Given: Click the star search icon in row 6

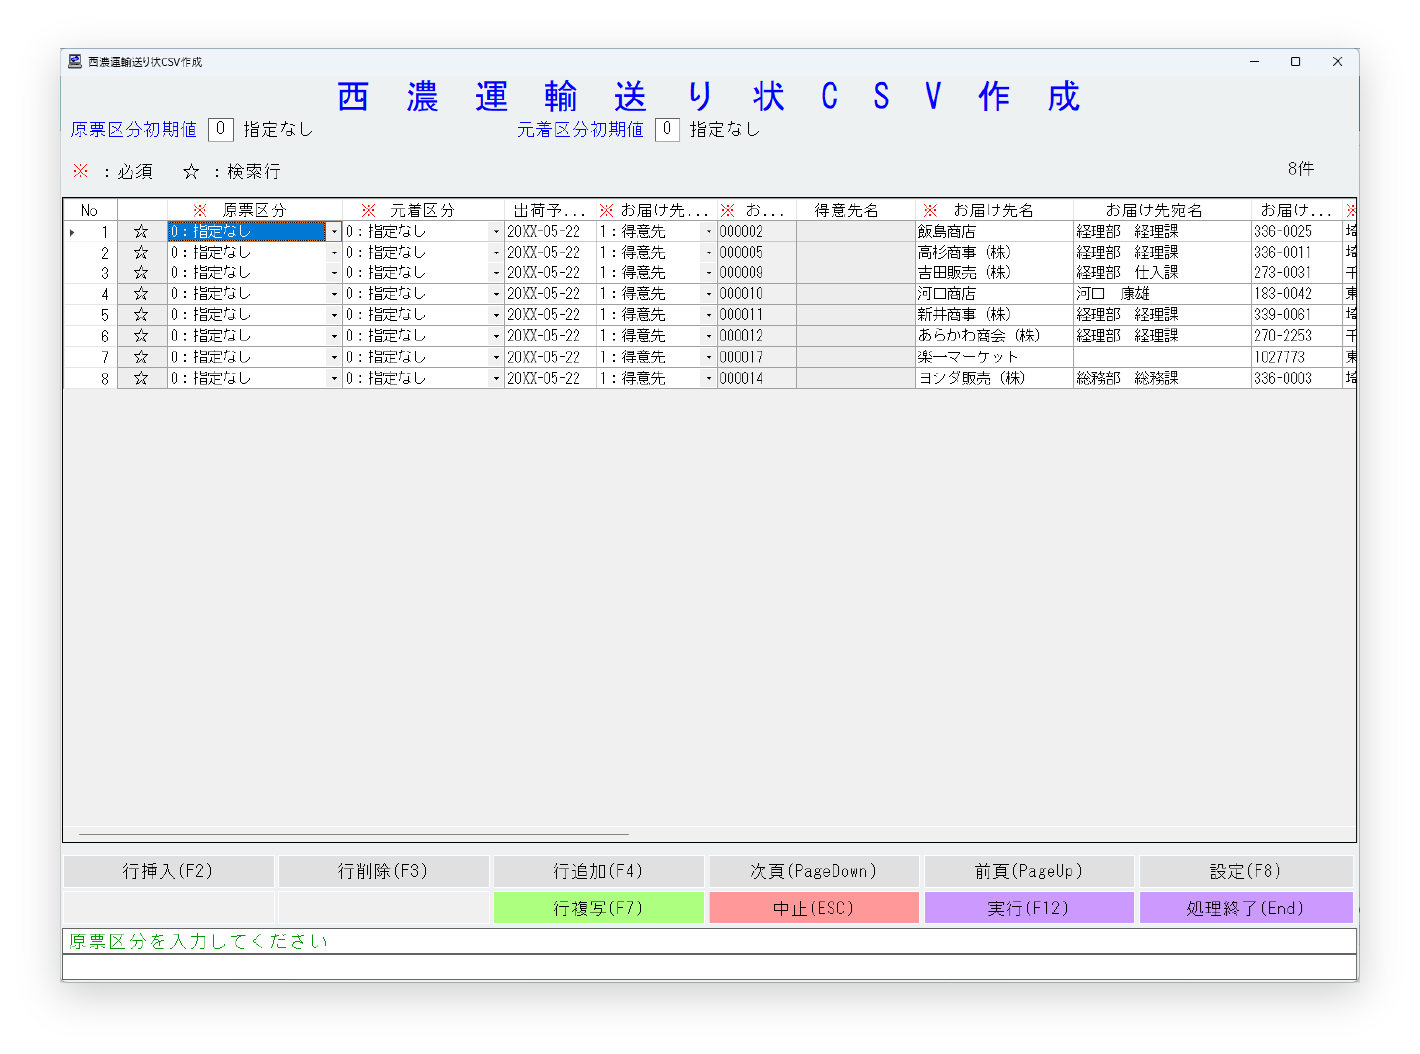Looking at the screenshot, I should pyautogui.click(x=141, y=336).
